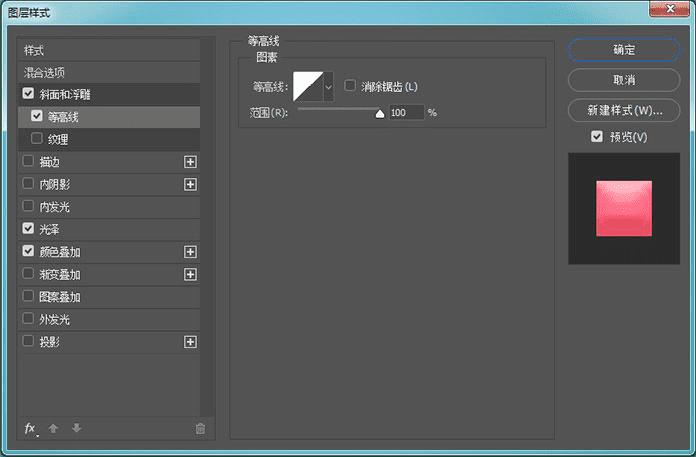The image size is (696, 457).
Task: Enable the 描边 checkbox
Action: point(28,161)
